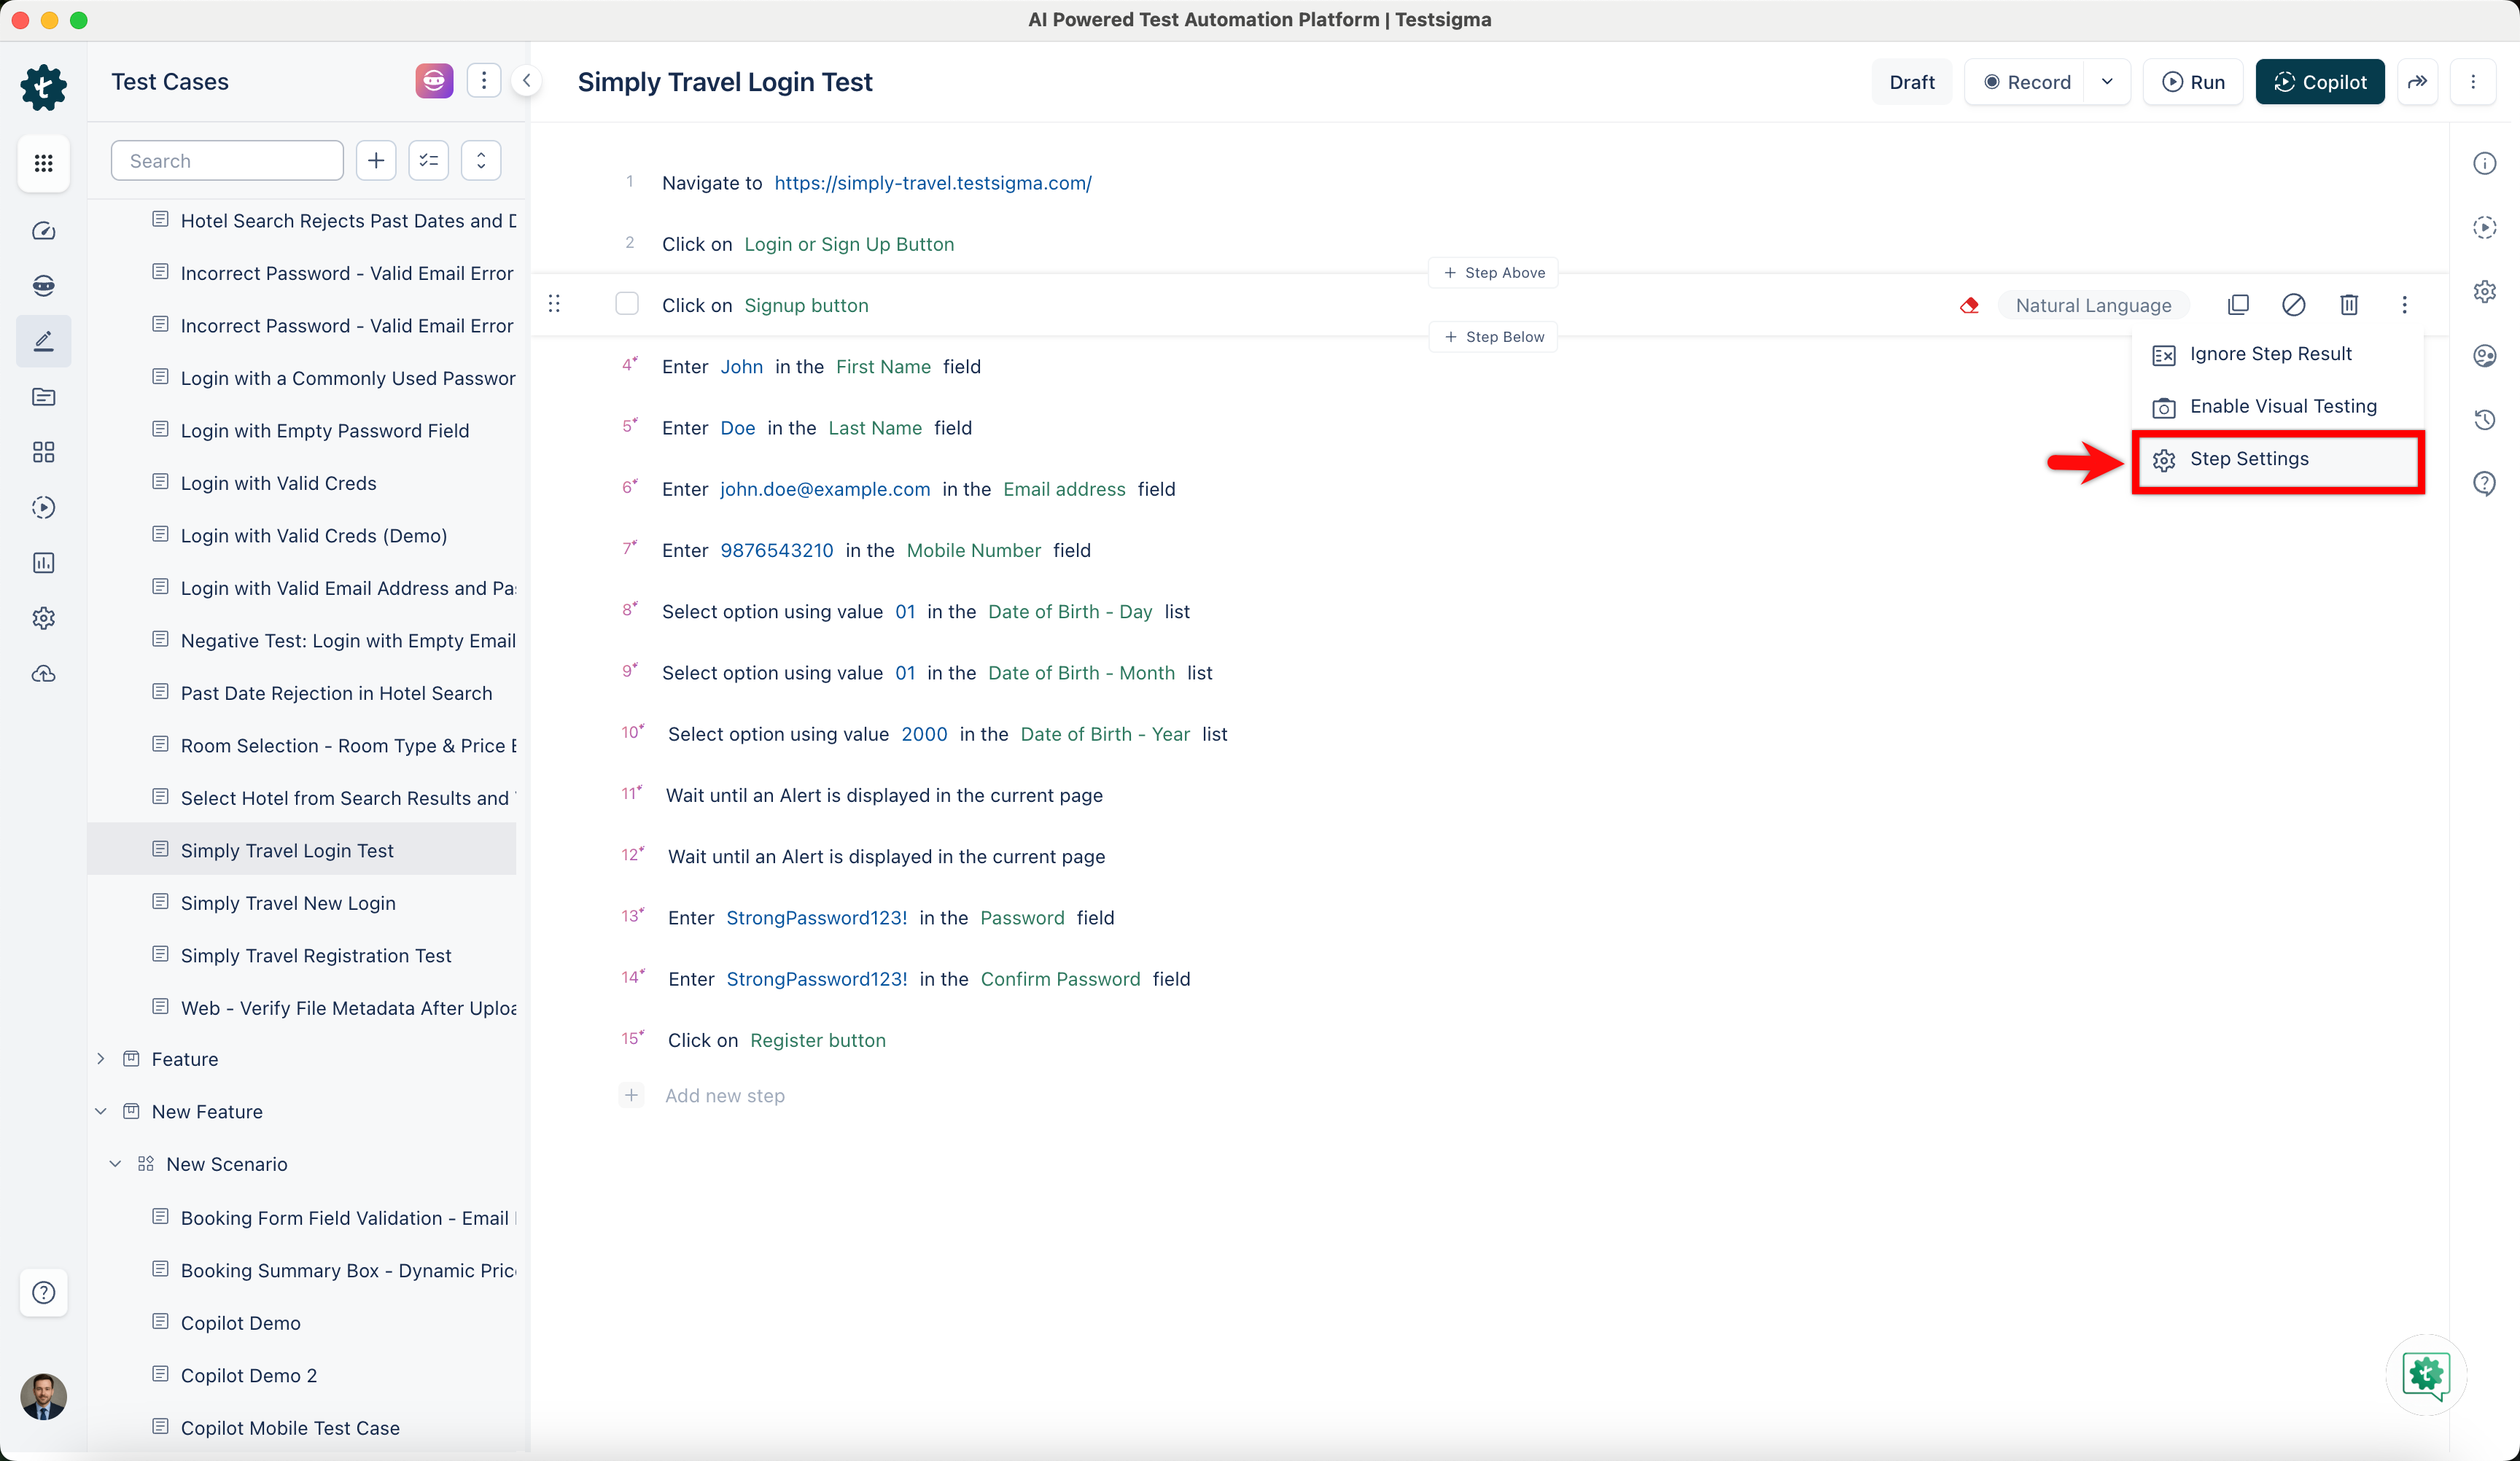
Task: Click the john.doe@example.com value in step 6
Action: click(x=825, y=489)
